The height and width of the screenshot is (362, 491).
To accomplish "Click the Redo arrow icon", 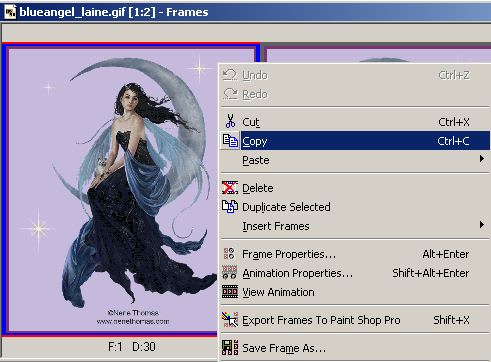I will pos(230,94).
